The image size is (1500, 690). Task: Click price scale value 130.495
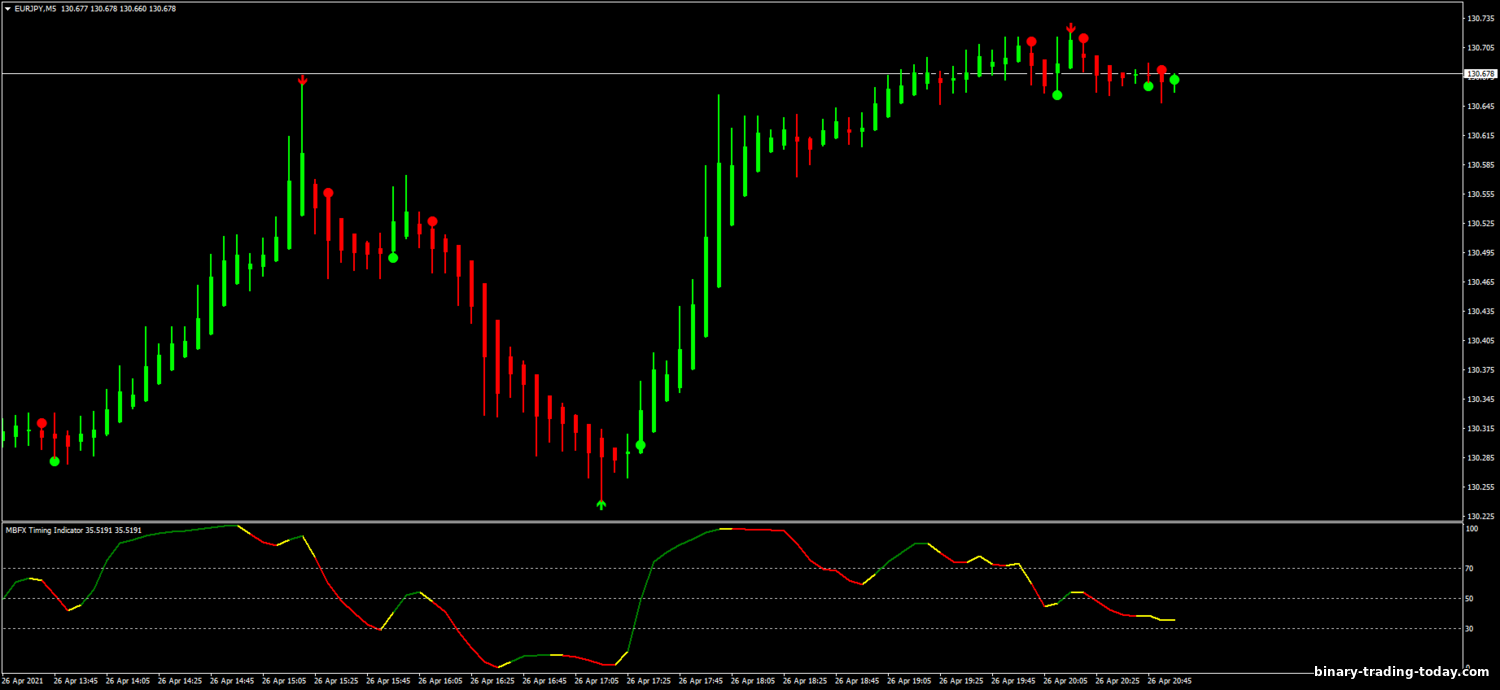1481,253
